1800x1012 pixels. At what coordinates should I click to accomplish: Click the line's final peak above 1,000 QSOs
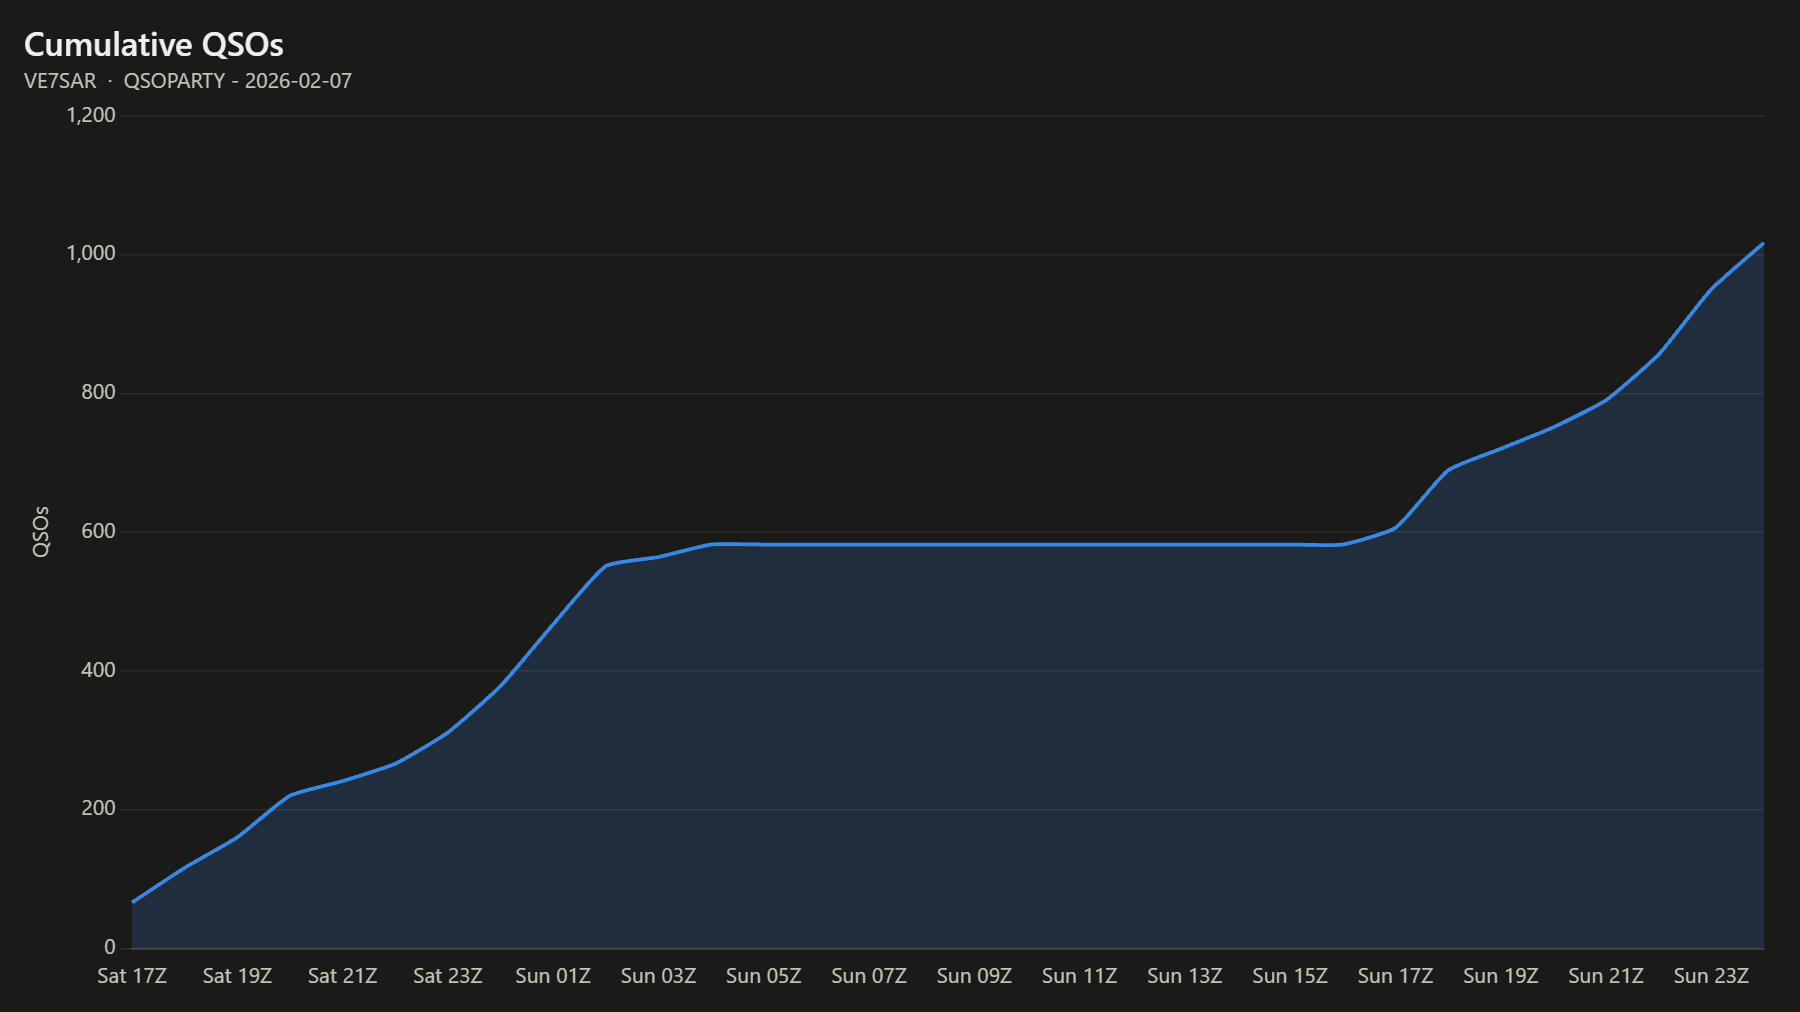(1763, 243)
